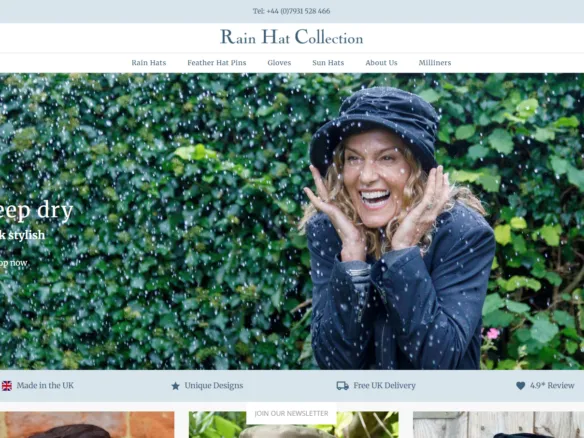Click the Join Our Newsletter button
This screenshot has height=438, width=584.
point(291,413)
